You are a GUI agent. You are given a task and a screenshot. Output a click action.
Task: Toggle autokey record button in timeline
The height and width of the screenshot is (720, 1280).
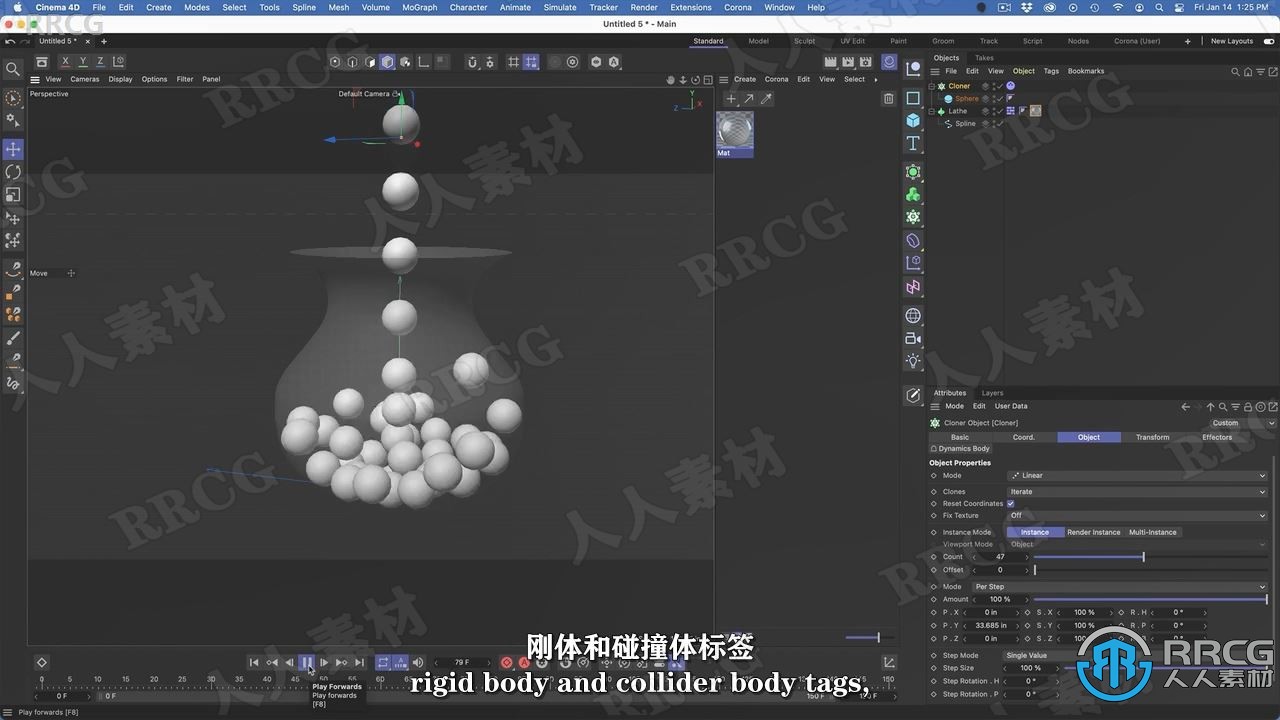click(523, 662)
